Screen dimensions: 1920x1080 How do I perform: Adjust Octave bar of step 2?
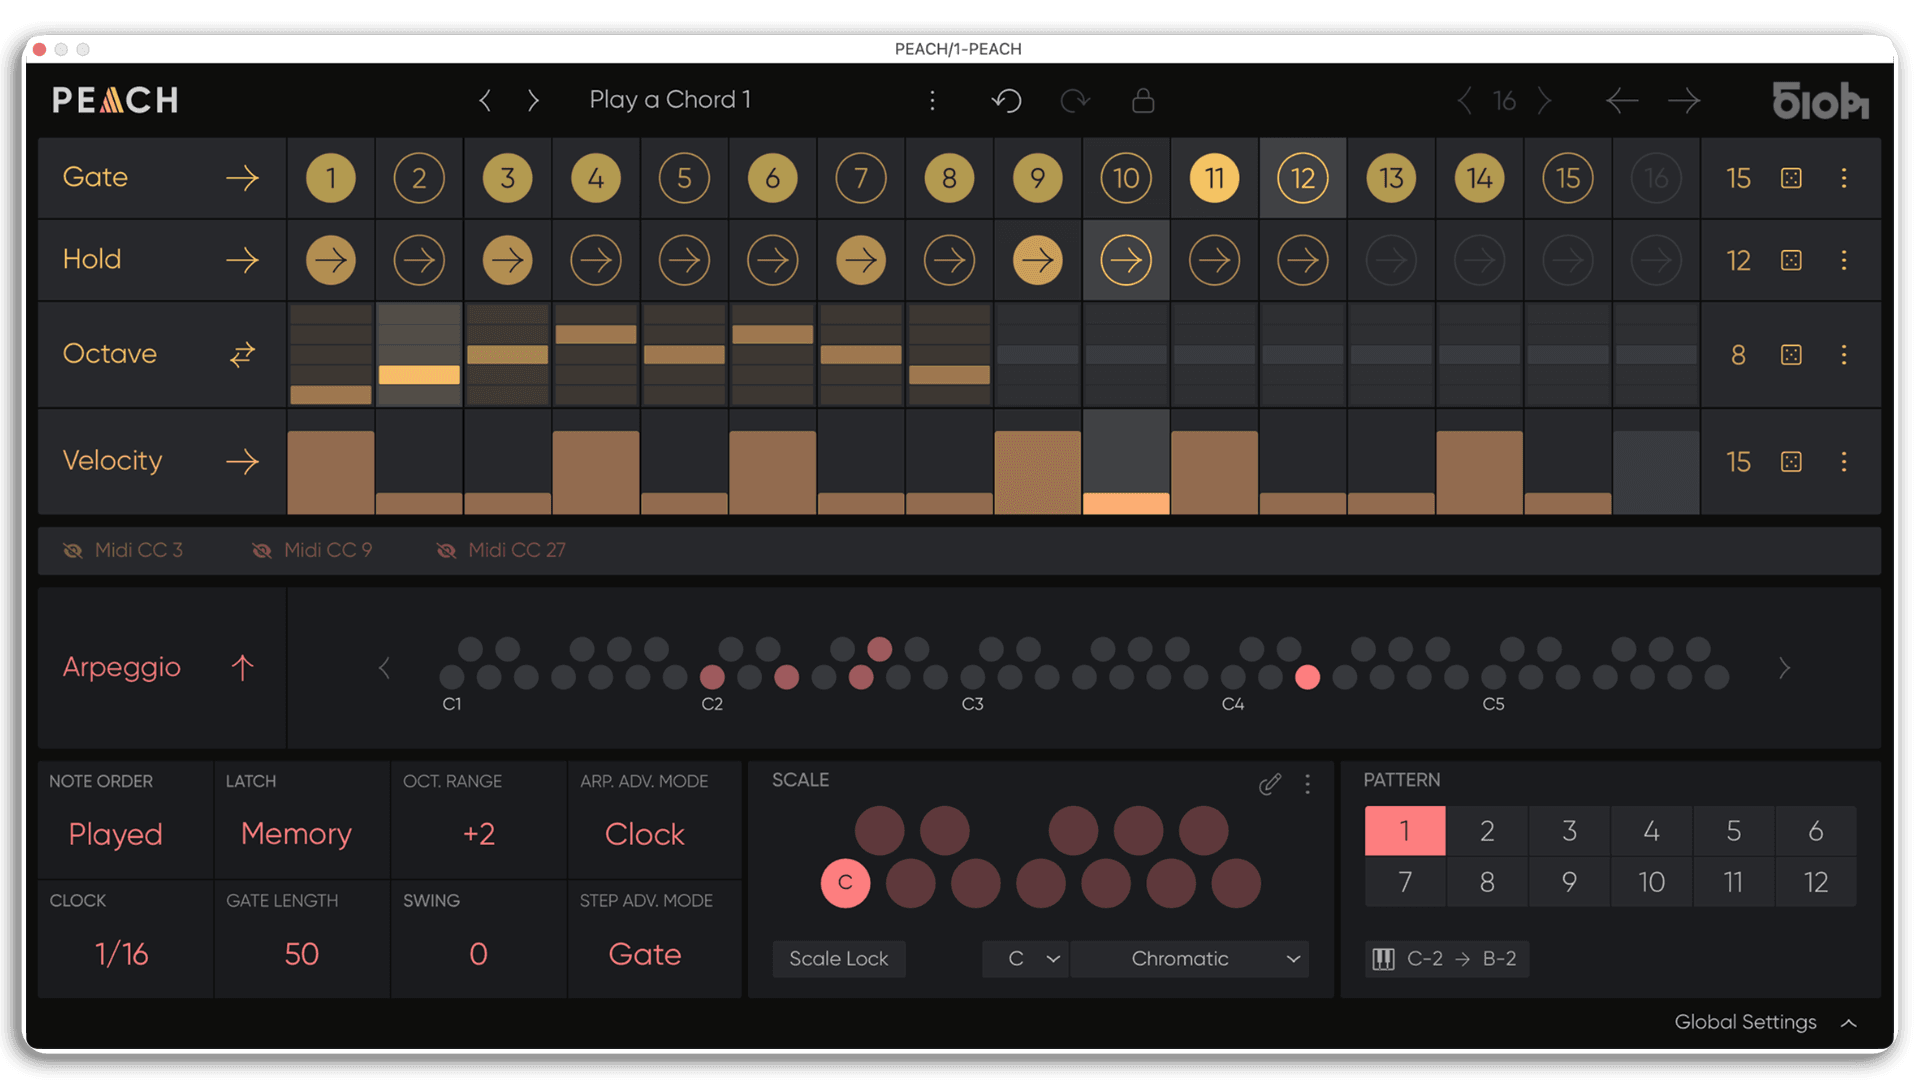coord(419,375)
